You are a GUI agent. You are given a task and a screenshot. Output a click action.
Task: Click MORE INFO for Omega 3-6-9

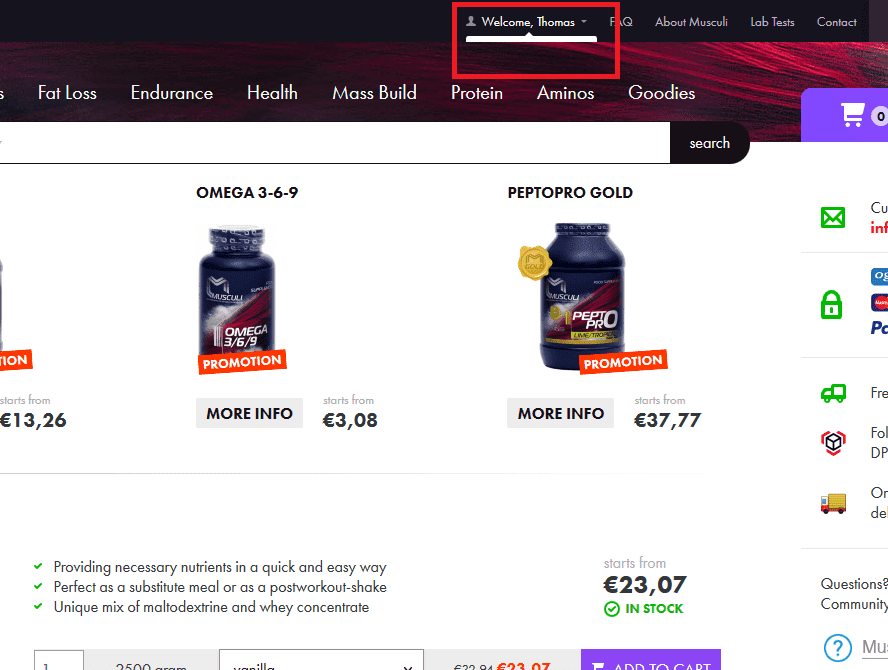coord(249,413)
